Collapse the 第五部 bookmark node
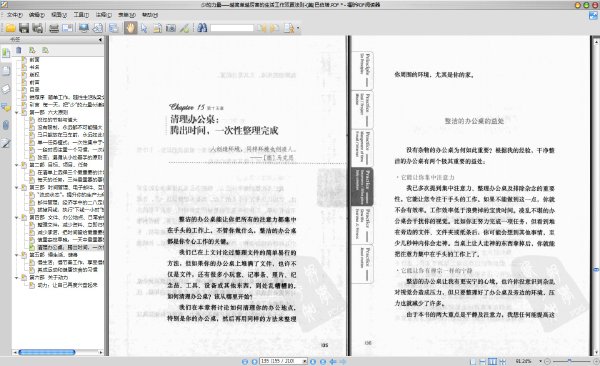This screenshot has height=366, width=600. pyautogui.click(x=16, y=255)
